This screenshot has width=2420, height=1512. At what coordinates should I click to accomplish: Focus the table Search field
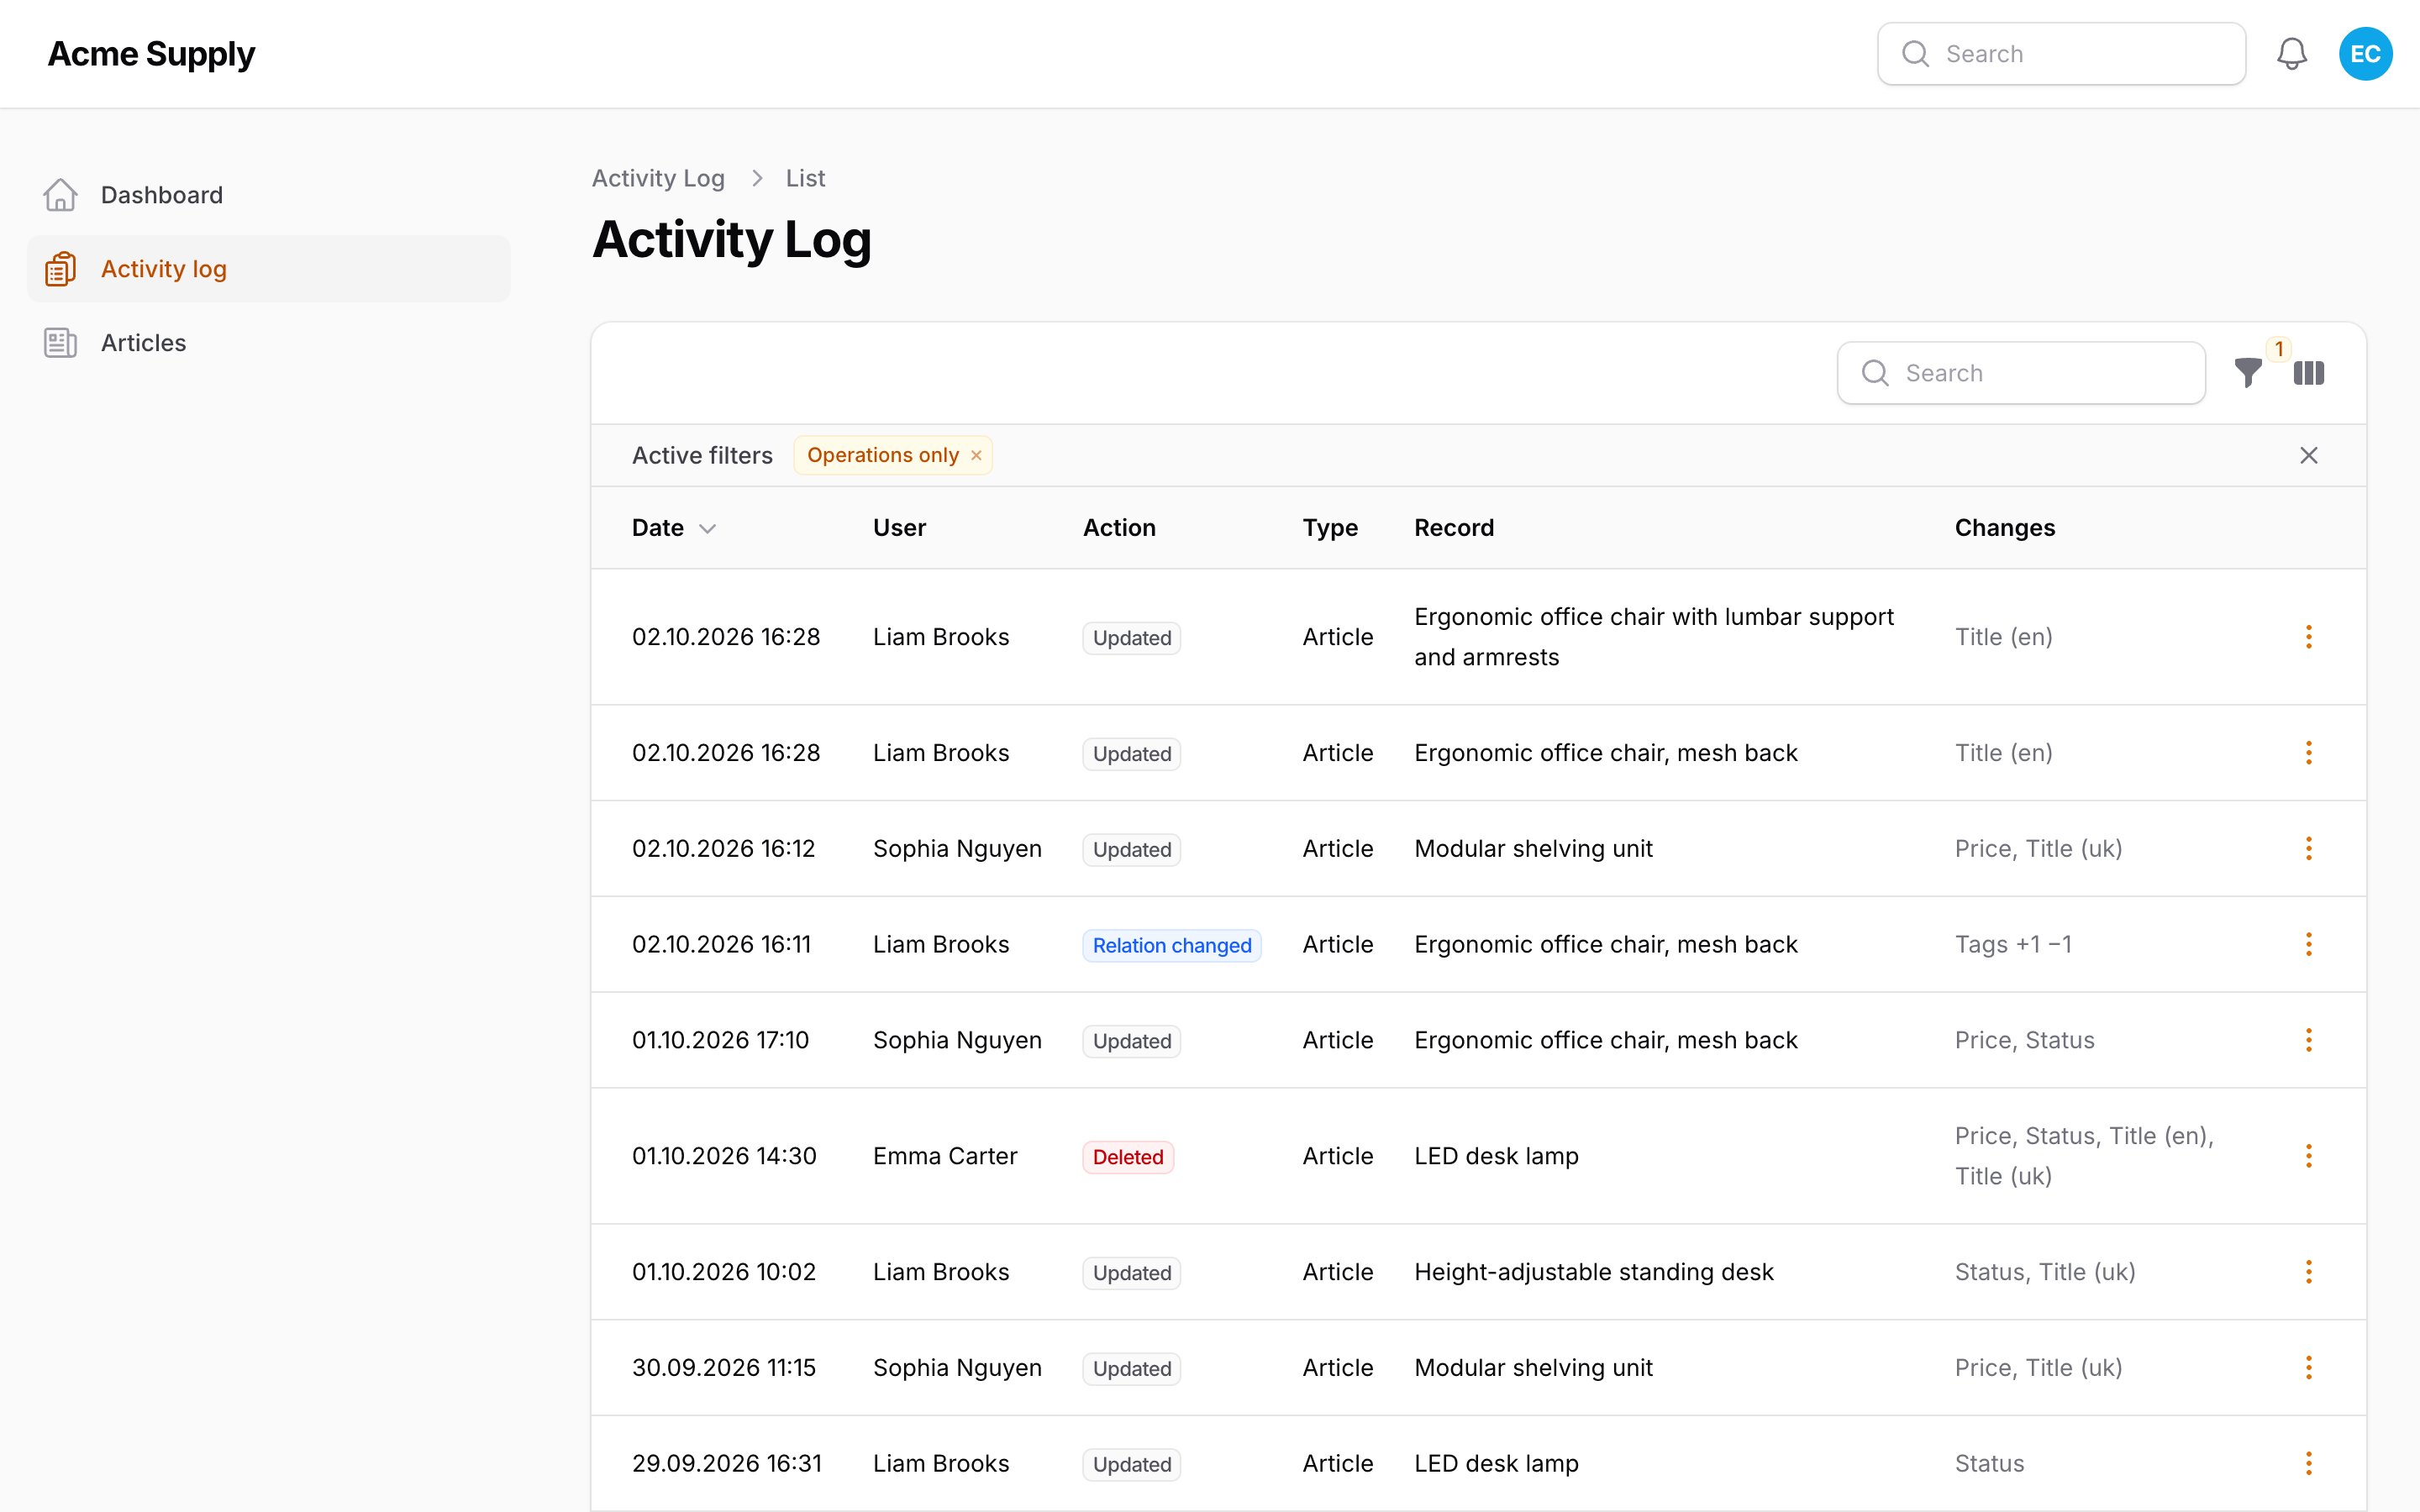[x=2021, y=373]
